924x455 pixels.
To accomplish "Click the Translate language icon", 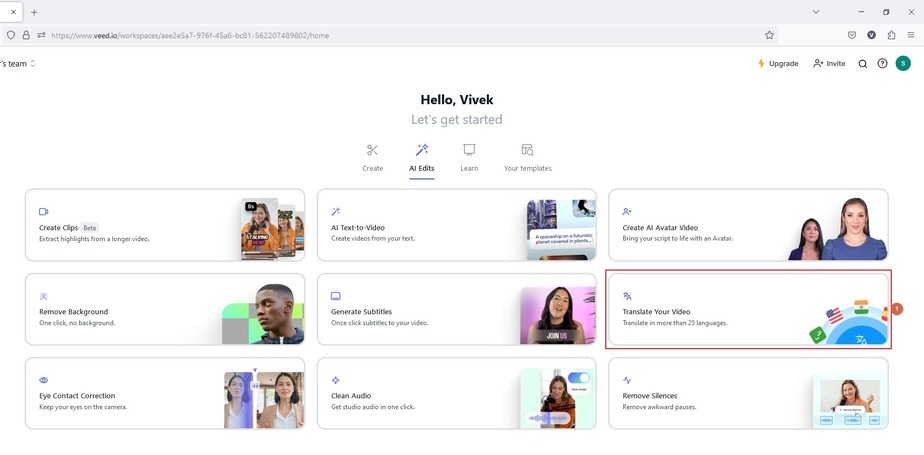I will (x=627, y=296).
